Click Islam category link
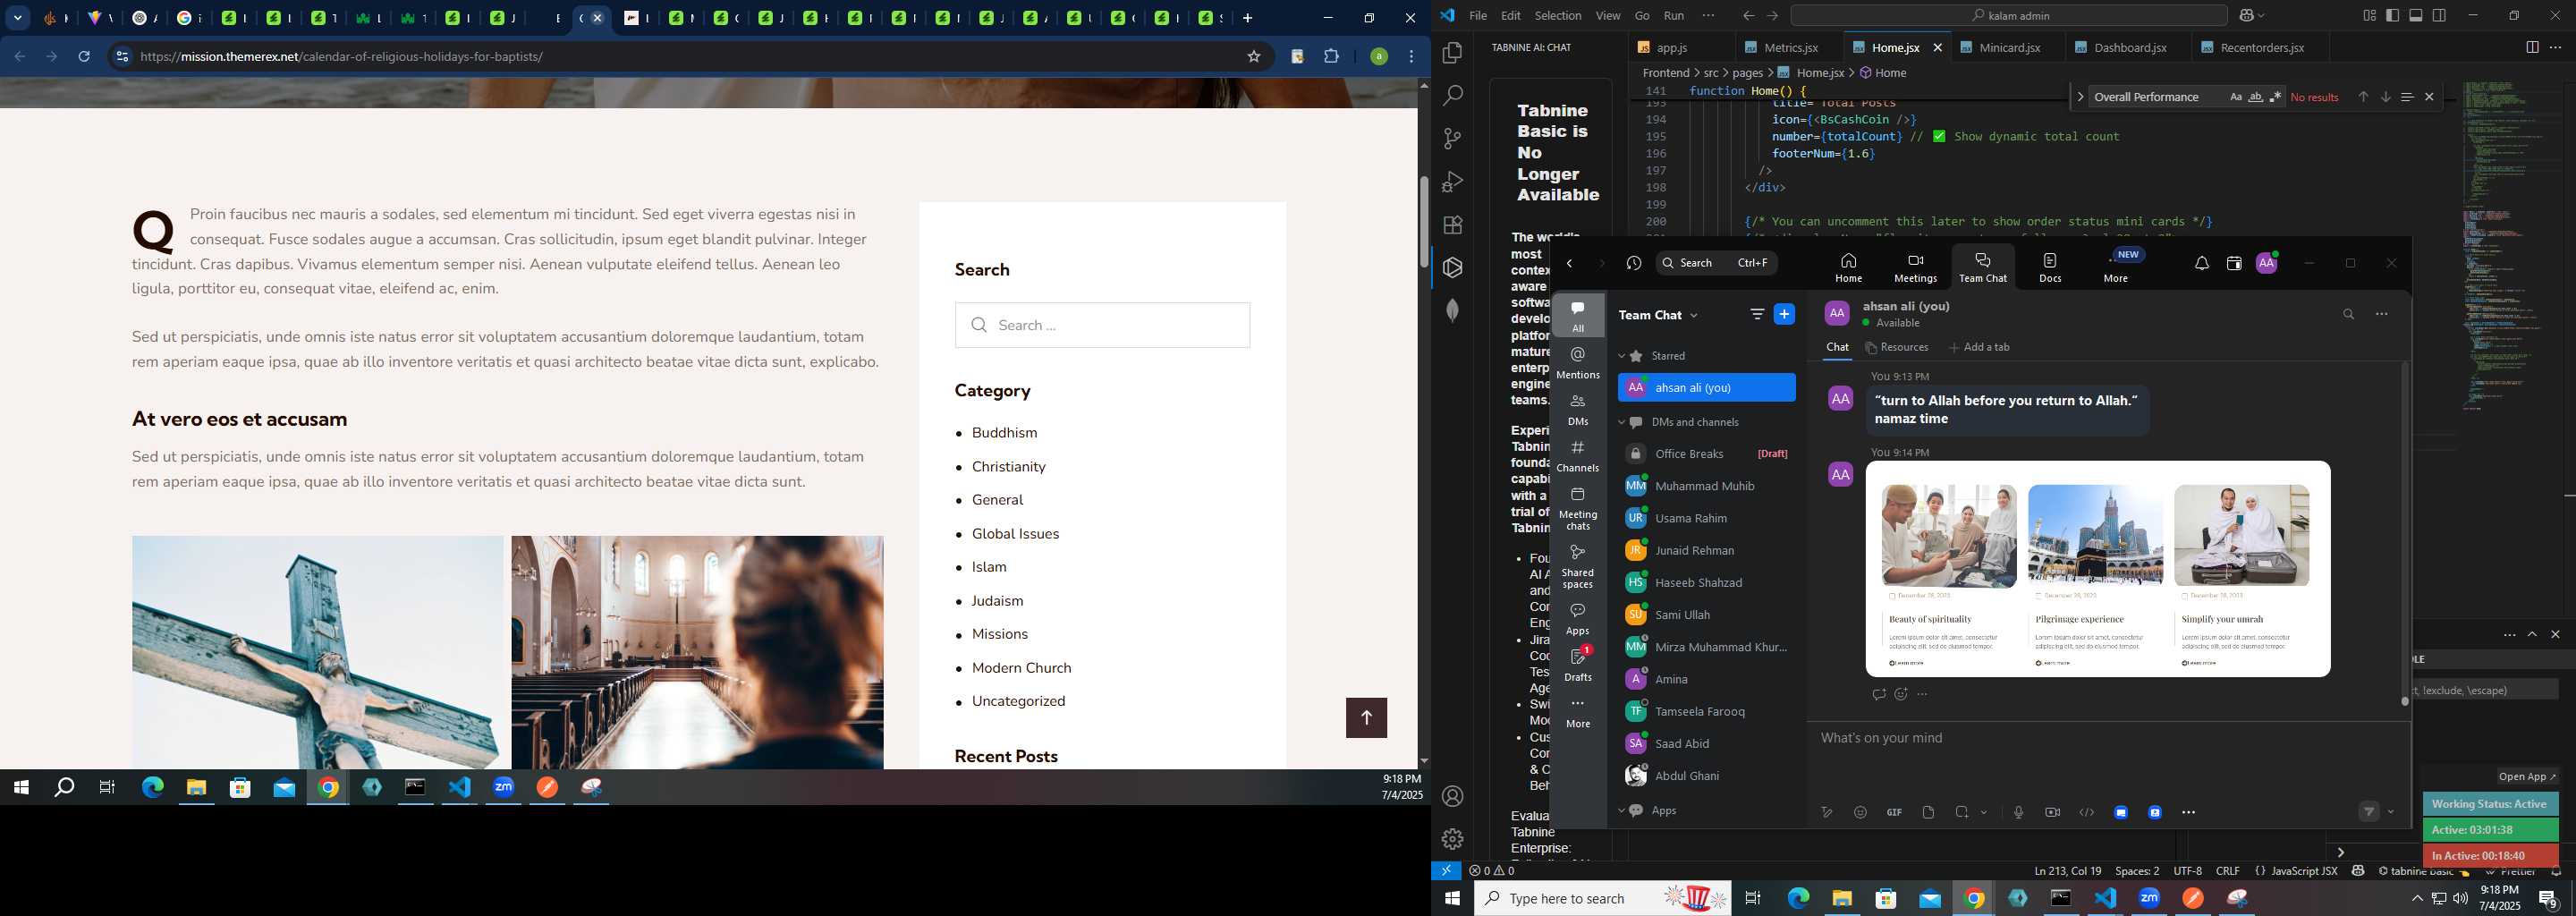 [x=989, y=567]
